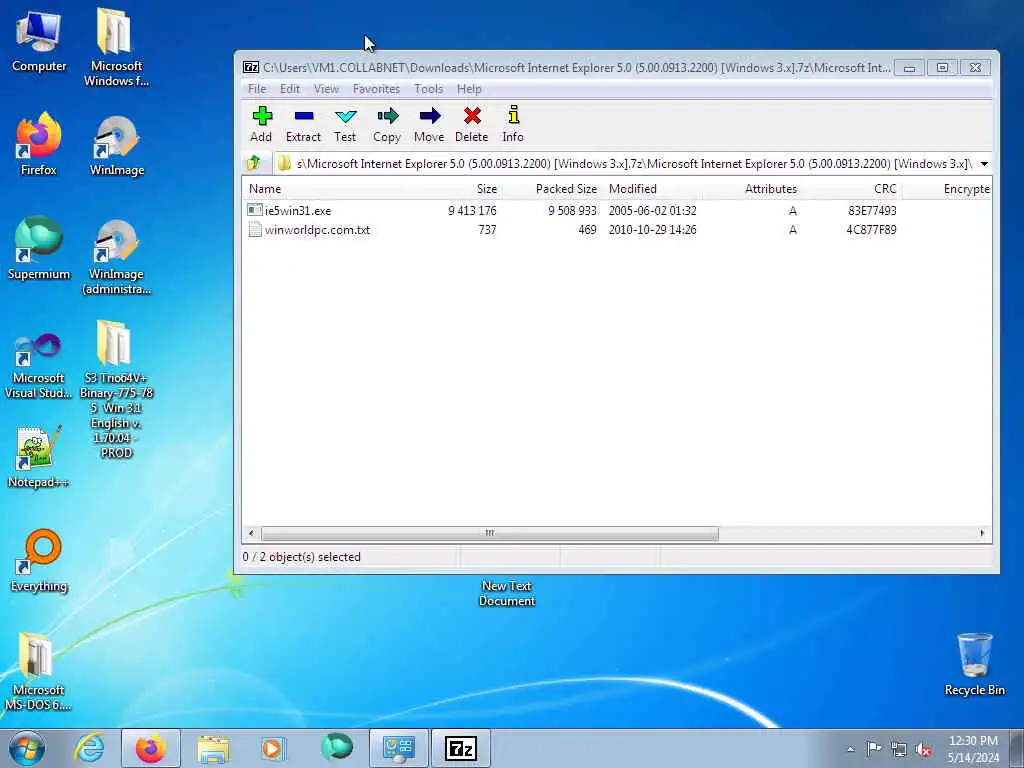This screenshot has width=1024, height=768.
Task: Choose the Move toolbar icon
Action: point(429,124)
